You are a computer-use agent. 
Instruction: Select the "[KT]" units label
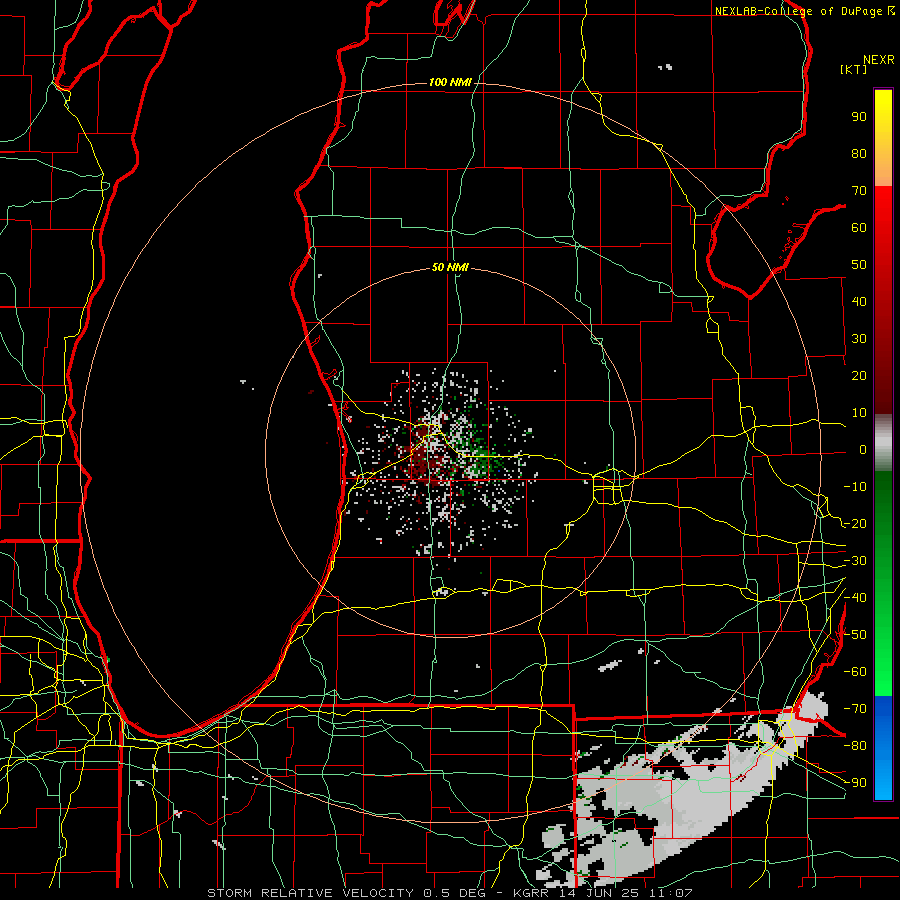(x=853, y=69)
